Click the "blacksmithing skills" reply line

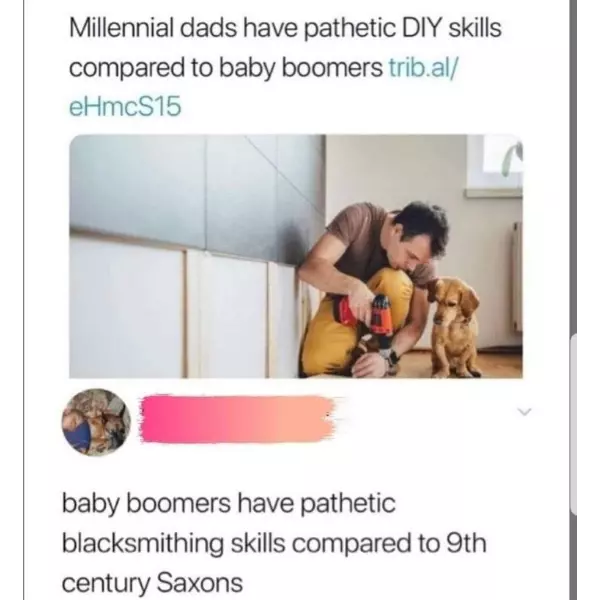tap(174, 543)
